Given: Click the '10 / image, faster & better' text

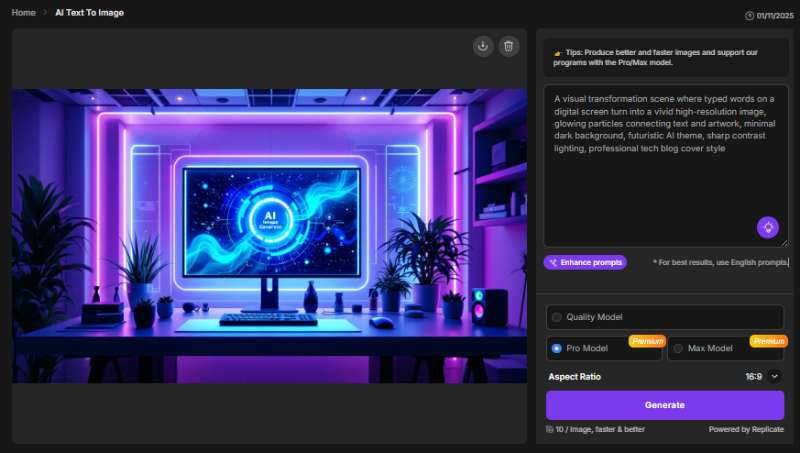Looking at the screenshot, I should [600, 430].
